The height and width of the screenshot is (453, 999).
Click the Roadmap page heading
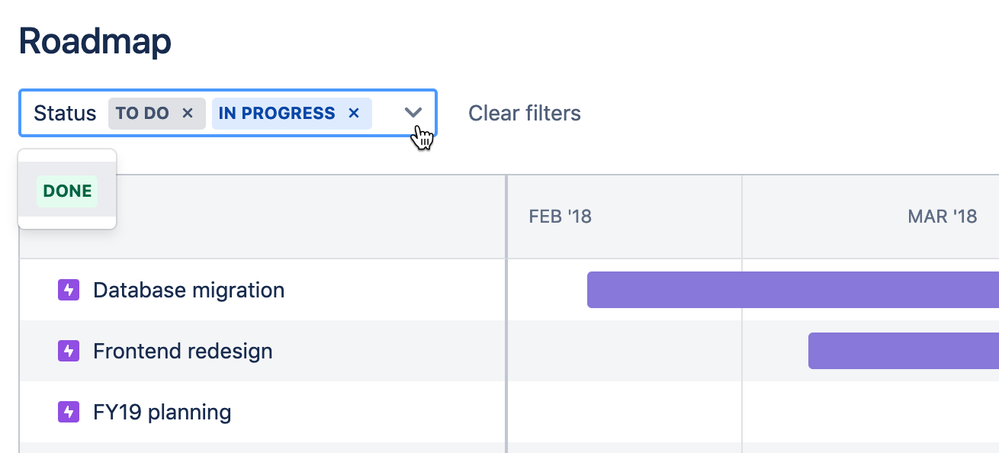click(95, 41)
